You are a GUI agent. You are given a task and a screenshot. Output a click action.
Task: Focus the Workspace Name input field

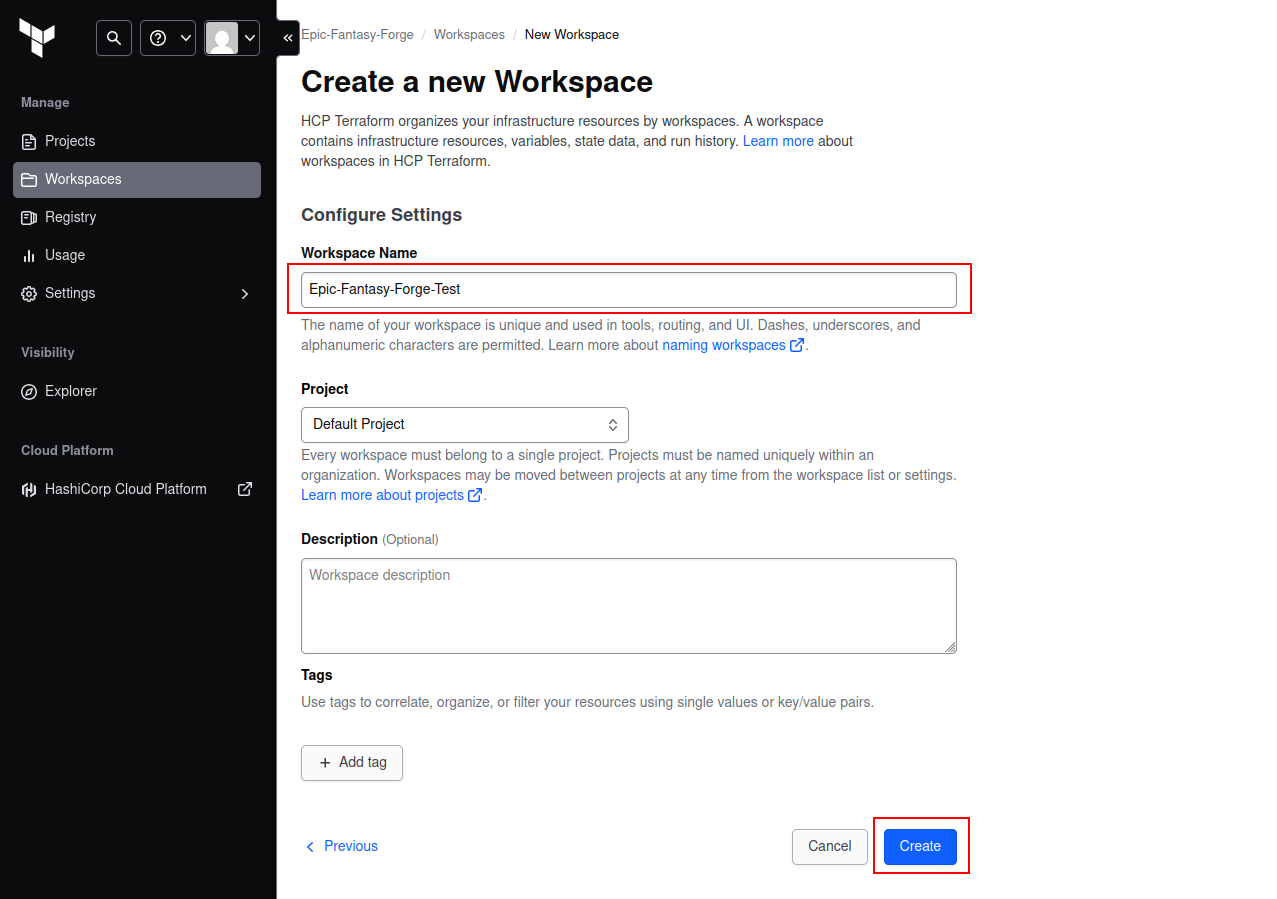629,289
